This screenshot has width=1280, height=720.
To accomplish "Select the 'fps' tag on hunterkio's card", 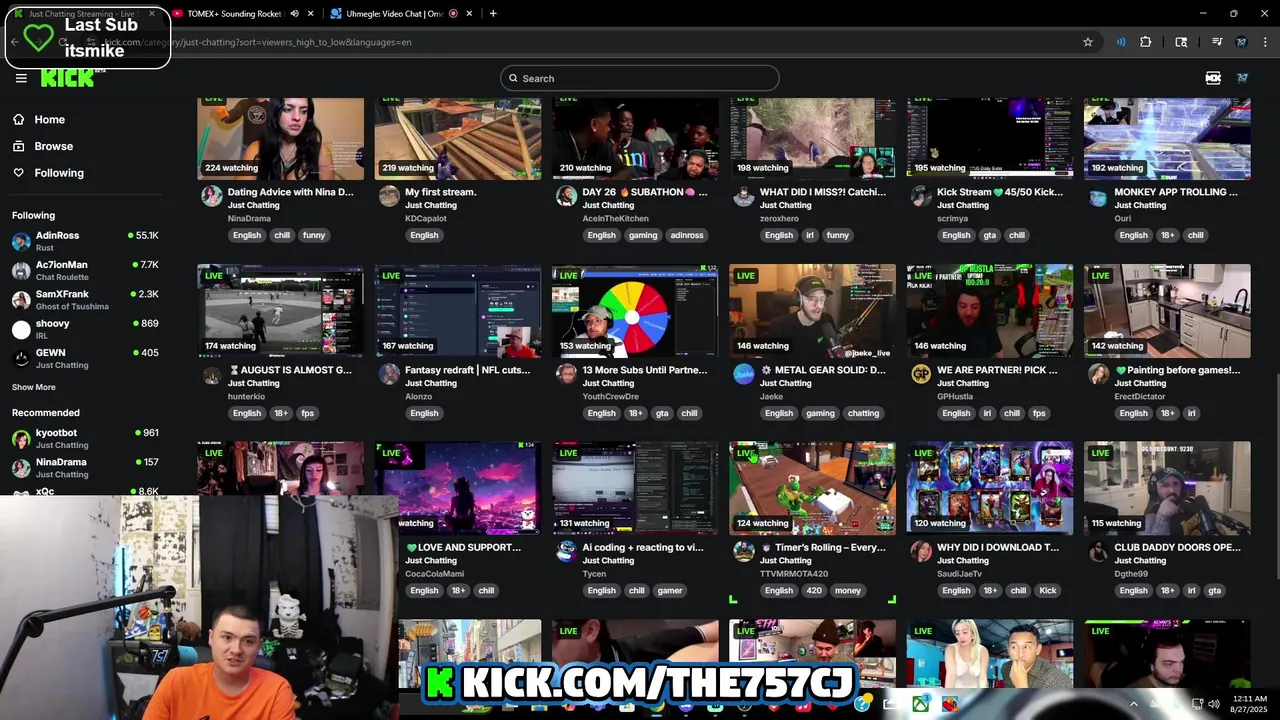I will tap(308, 413).
